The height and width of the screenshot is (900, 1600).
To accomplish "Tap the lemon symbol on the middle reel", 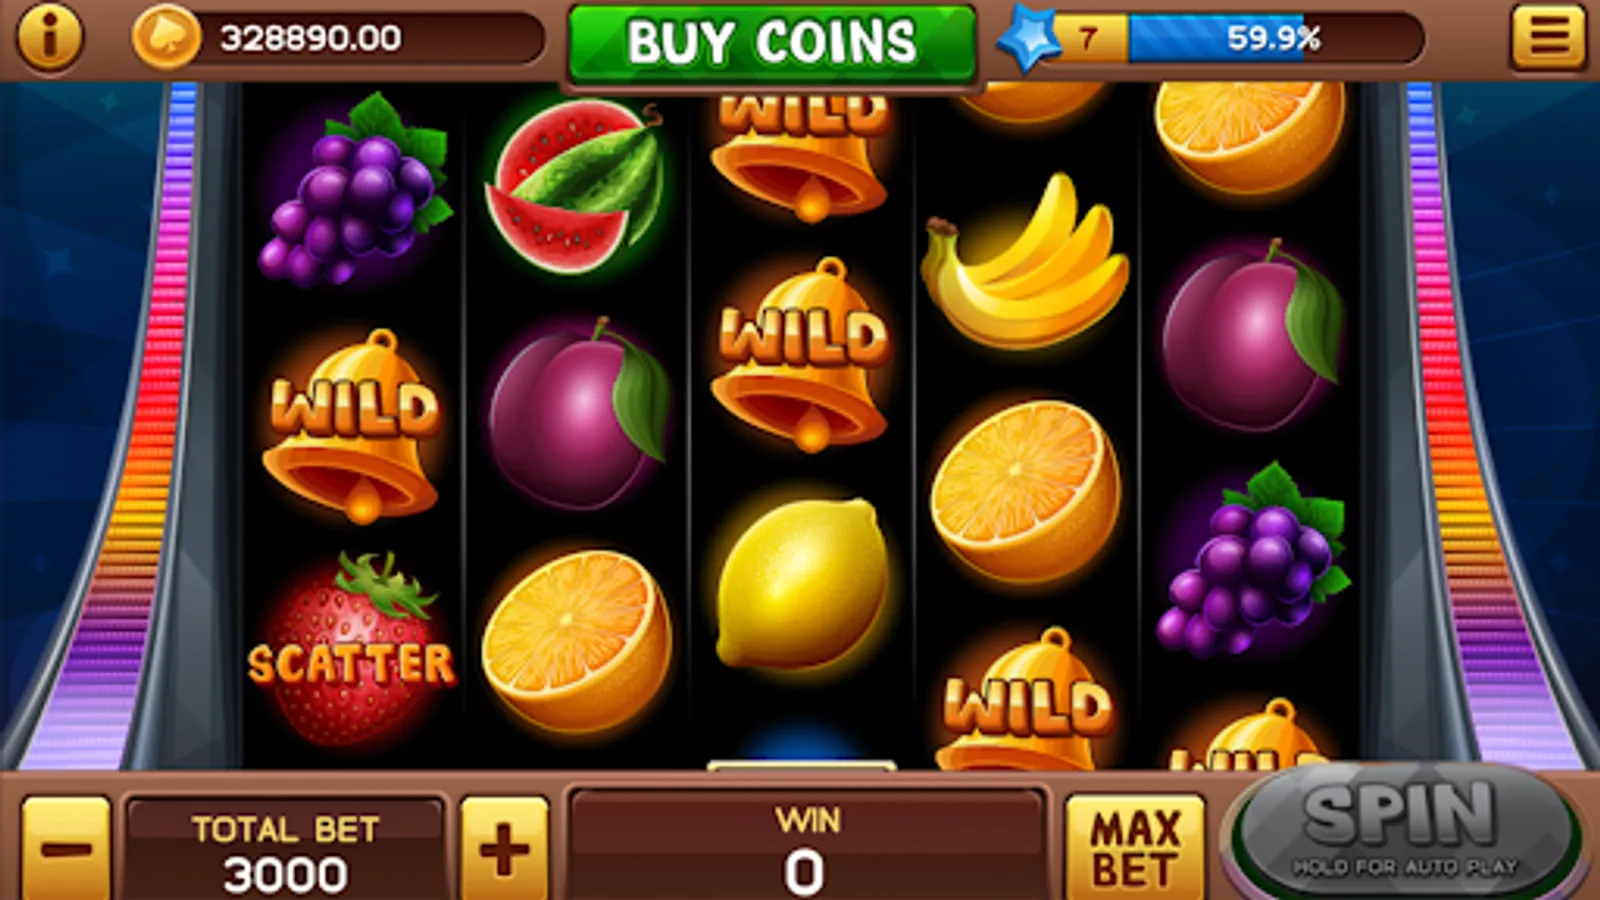I will (803, 584).
